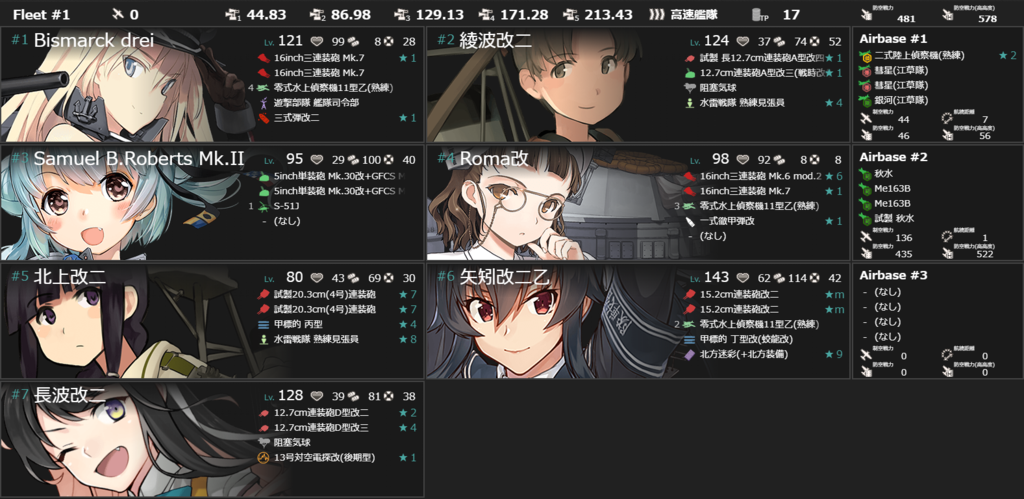Click the purple camouflage icon beside 北方迷彩(+北方装備)
The image size is (1024, 499).
click(690, 354)
